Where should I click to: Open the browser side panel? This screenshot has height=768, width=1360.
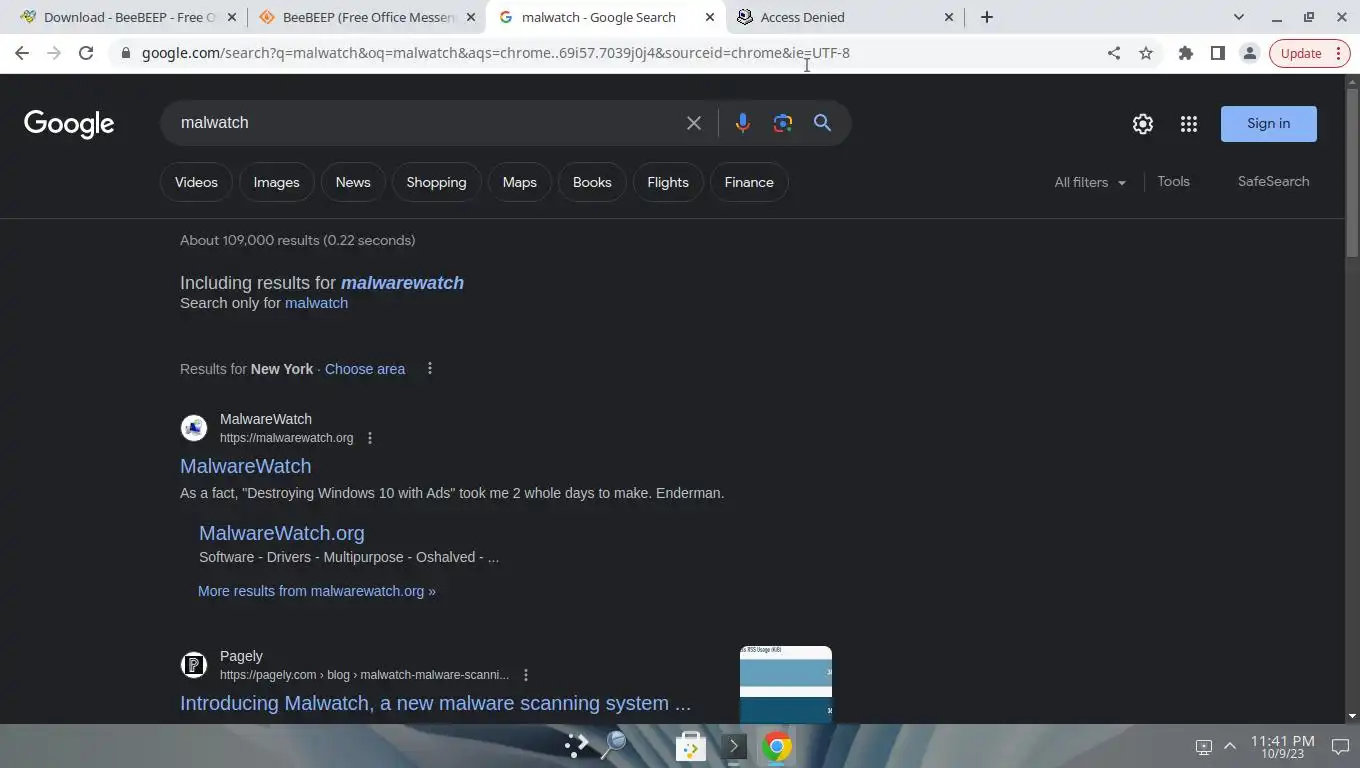1218,53
